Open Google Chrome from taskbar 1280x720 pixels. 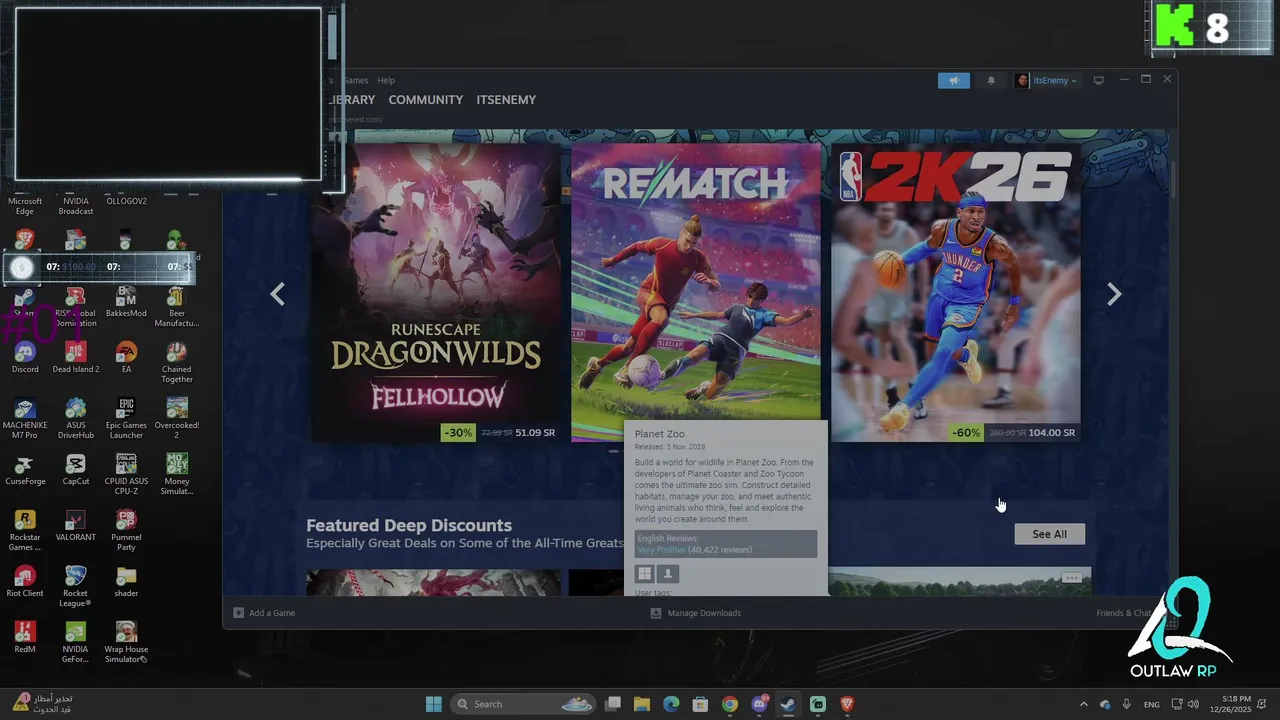point(730,704)
